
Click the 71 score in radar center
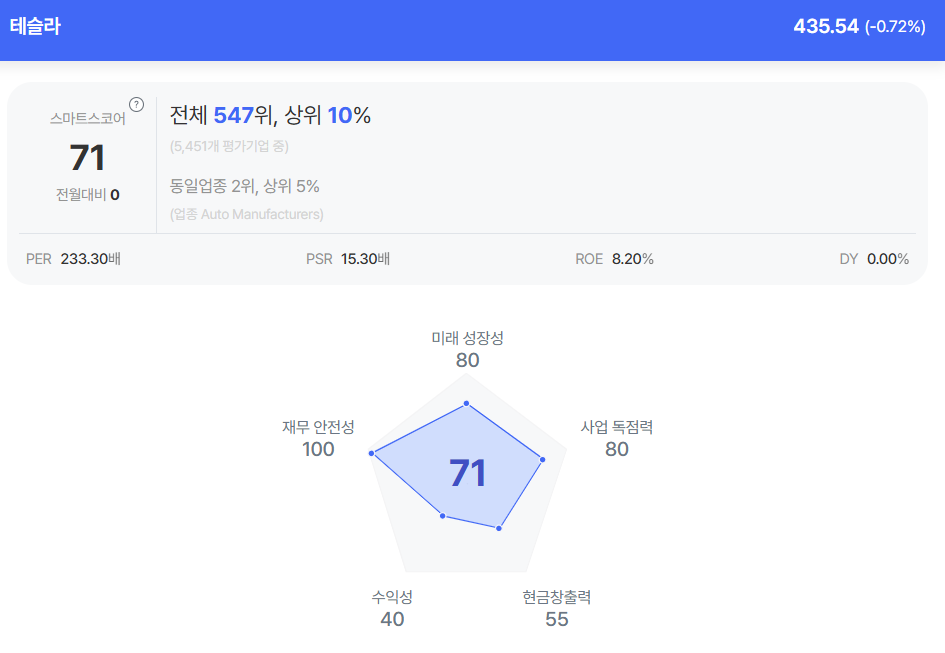467,473
